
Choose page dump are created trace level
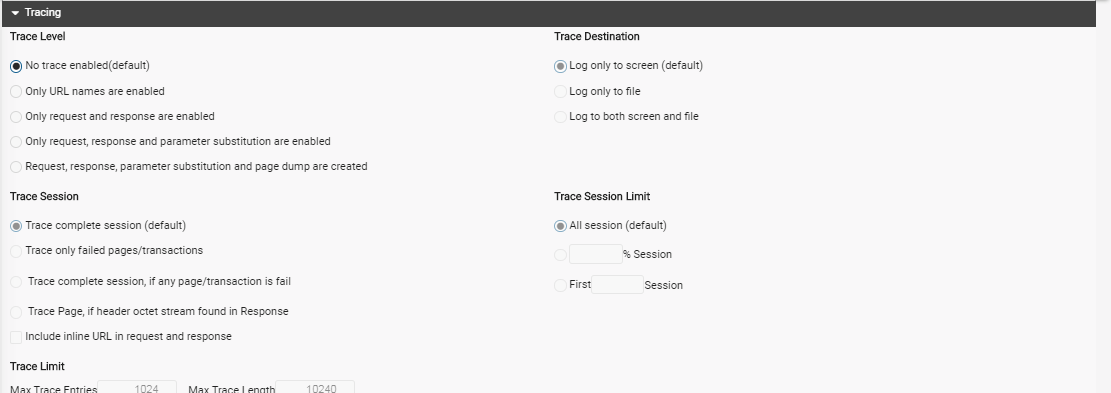click(x=16, y=167)
